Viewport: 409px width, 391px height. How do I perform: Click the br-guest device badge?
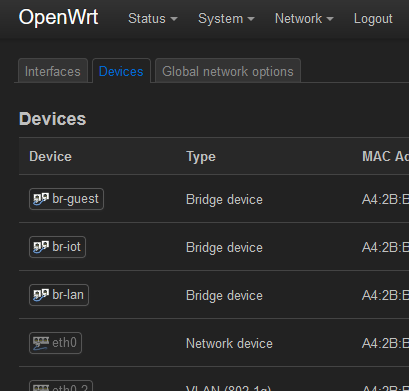tap(66, 199)
